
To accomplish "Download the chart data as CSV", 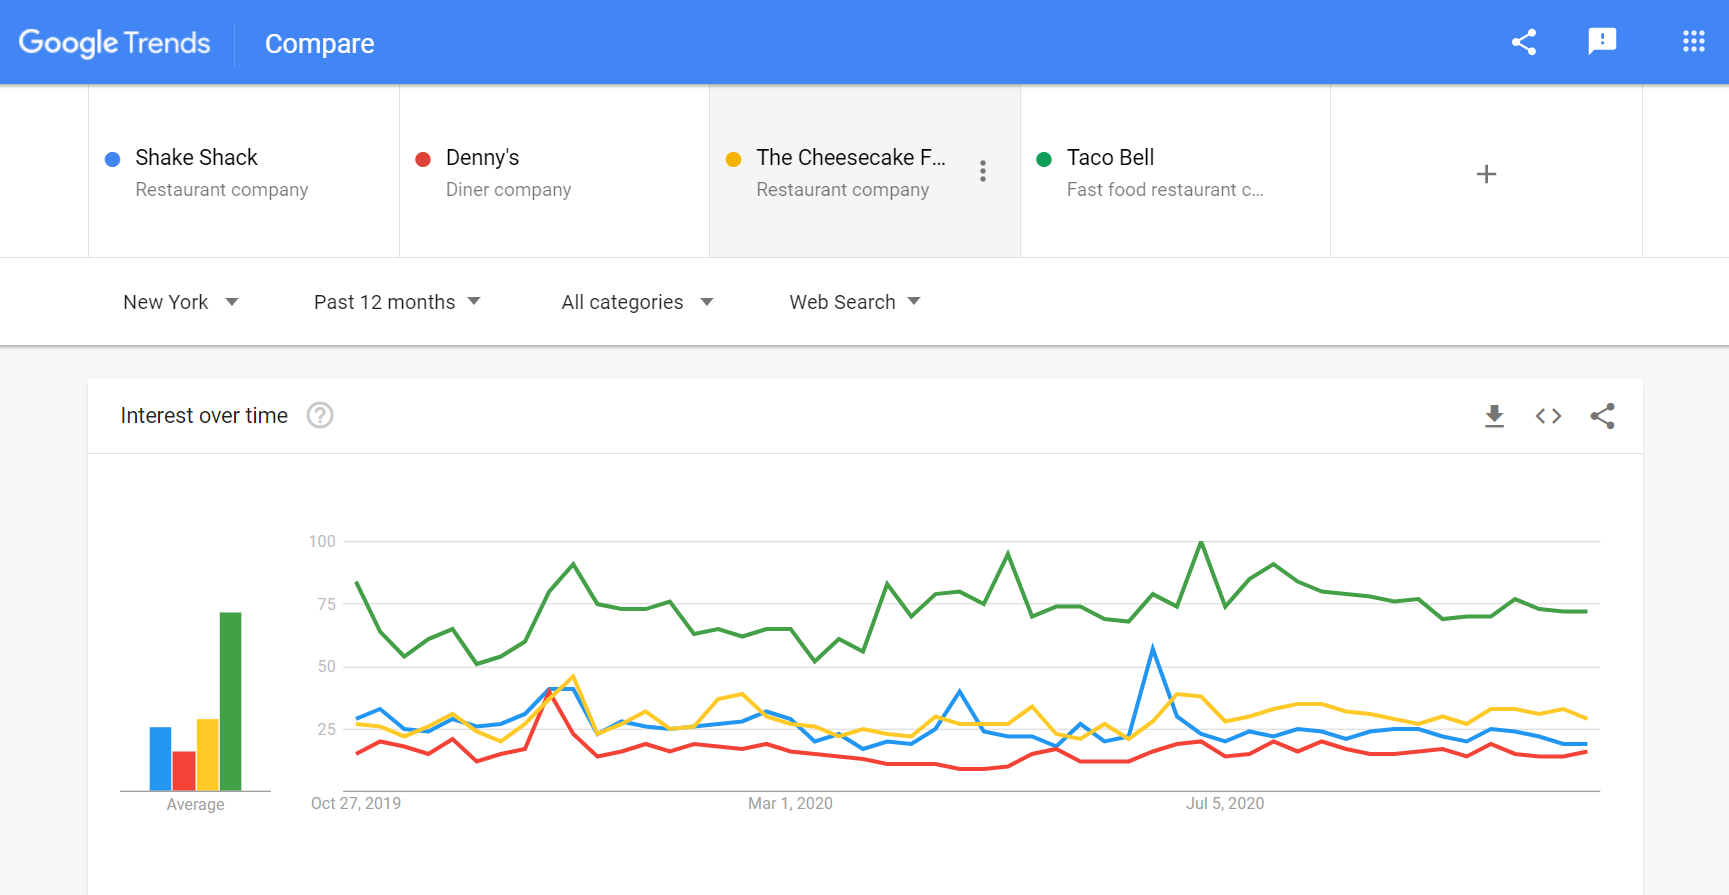I will (1494, 415).
